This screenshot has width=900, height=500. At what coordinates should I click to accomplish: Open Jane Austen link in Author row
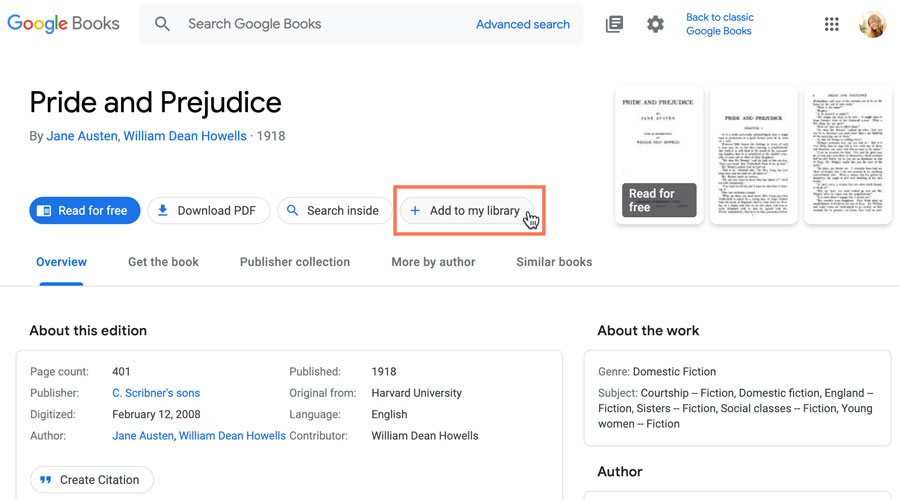pyautogui.click(x=143, y=436)
